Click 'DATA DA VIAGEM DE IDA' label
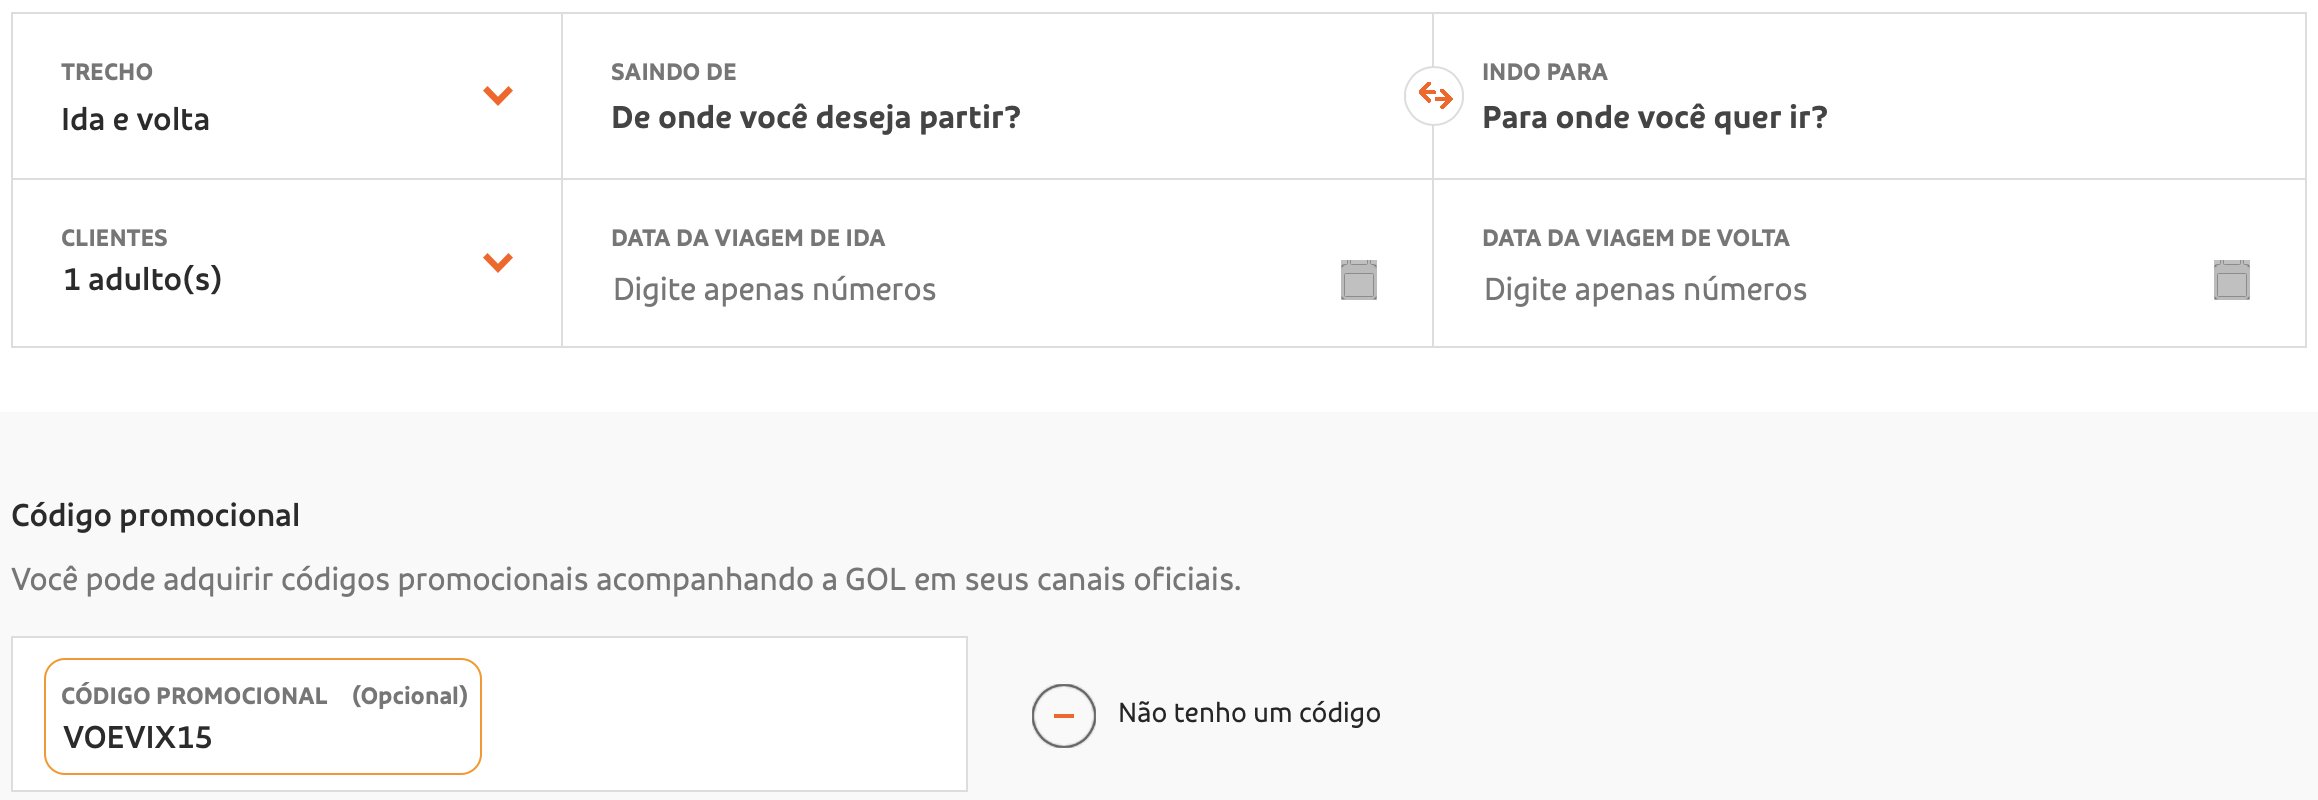The image size is (2318, 800). click(748, 238)
